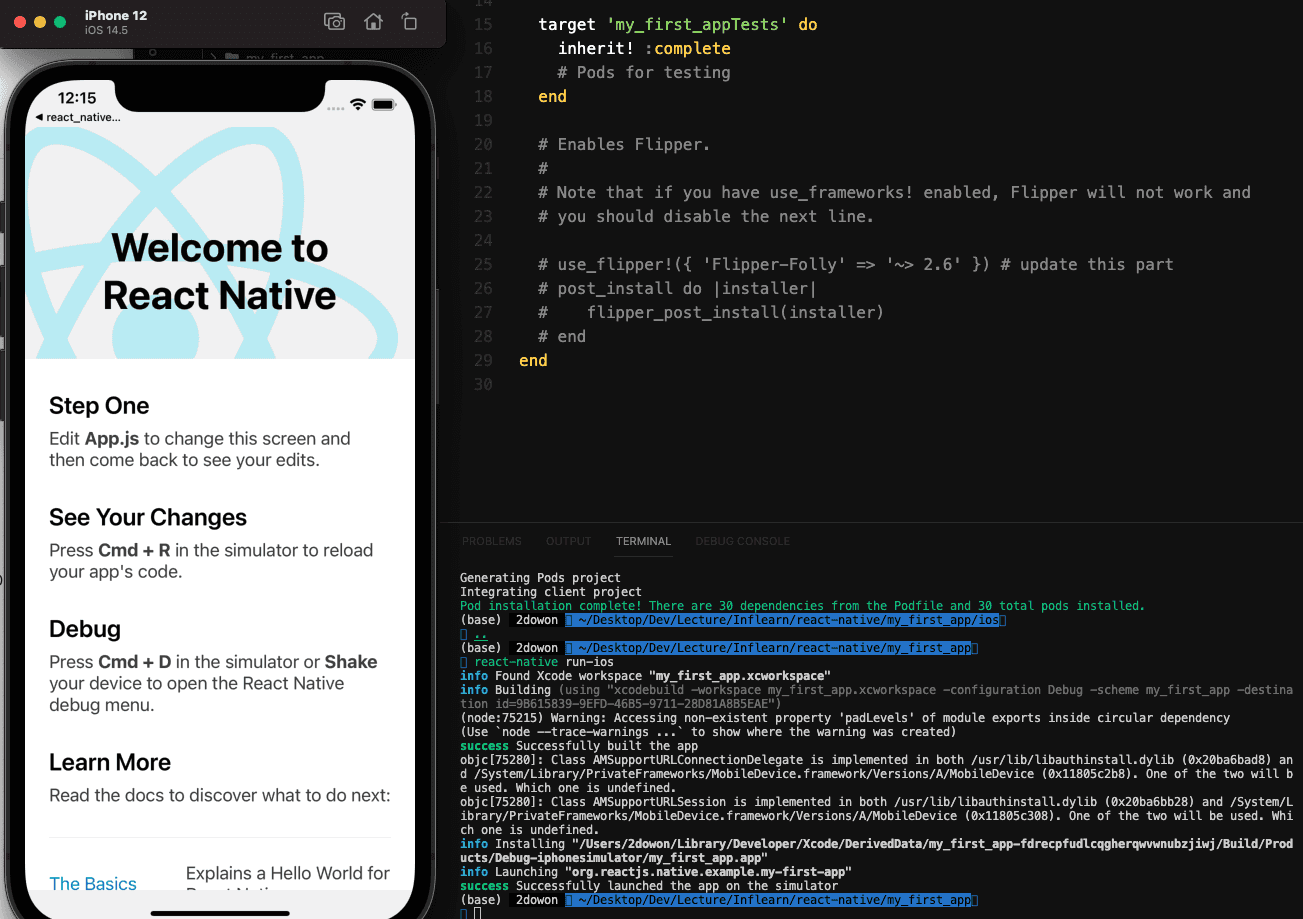
Task: Close the Simulator window with the red button
Action: 20,22
